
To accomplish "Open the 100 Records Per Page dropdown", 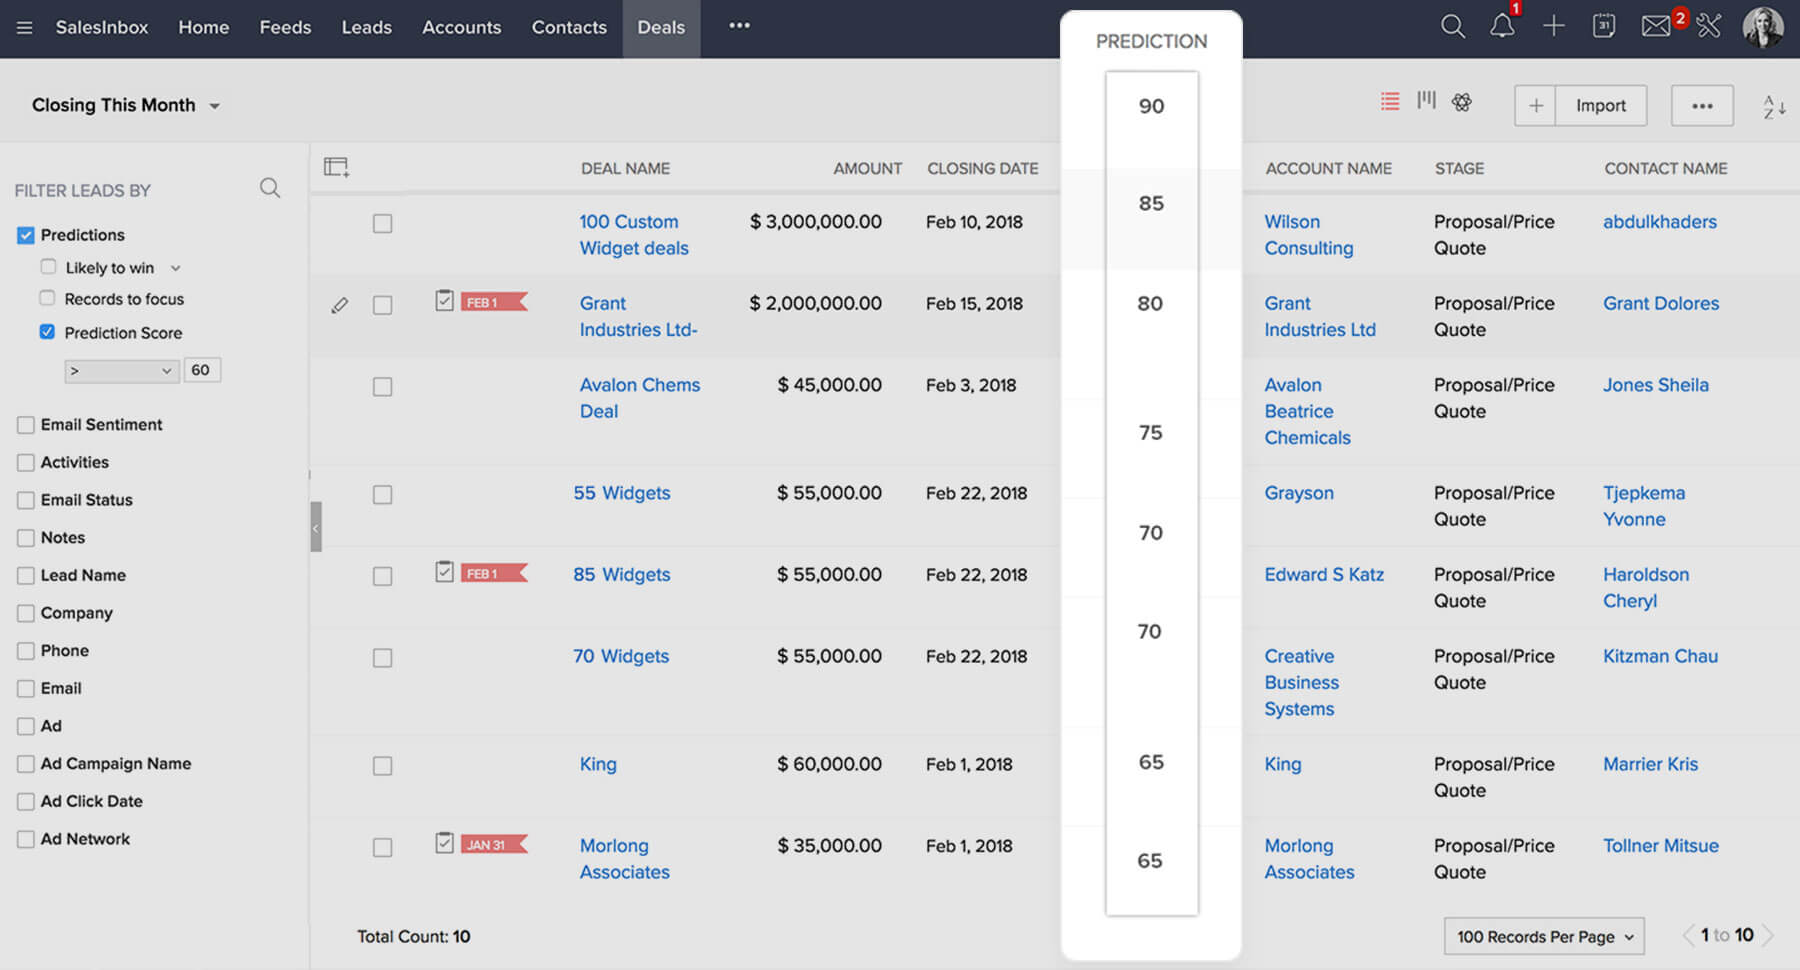I will tap(1543, 936).
